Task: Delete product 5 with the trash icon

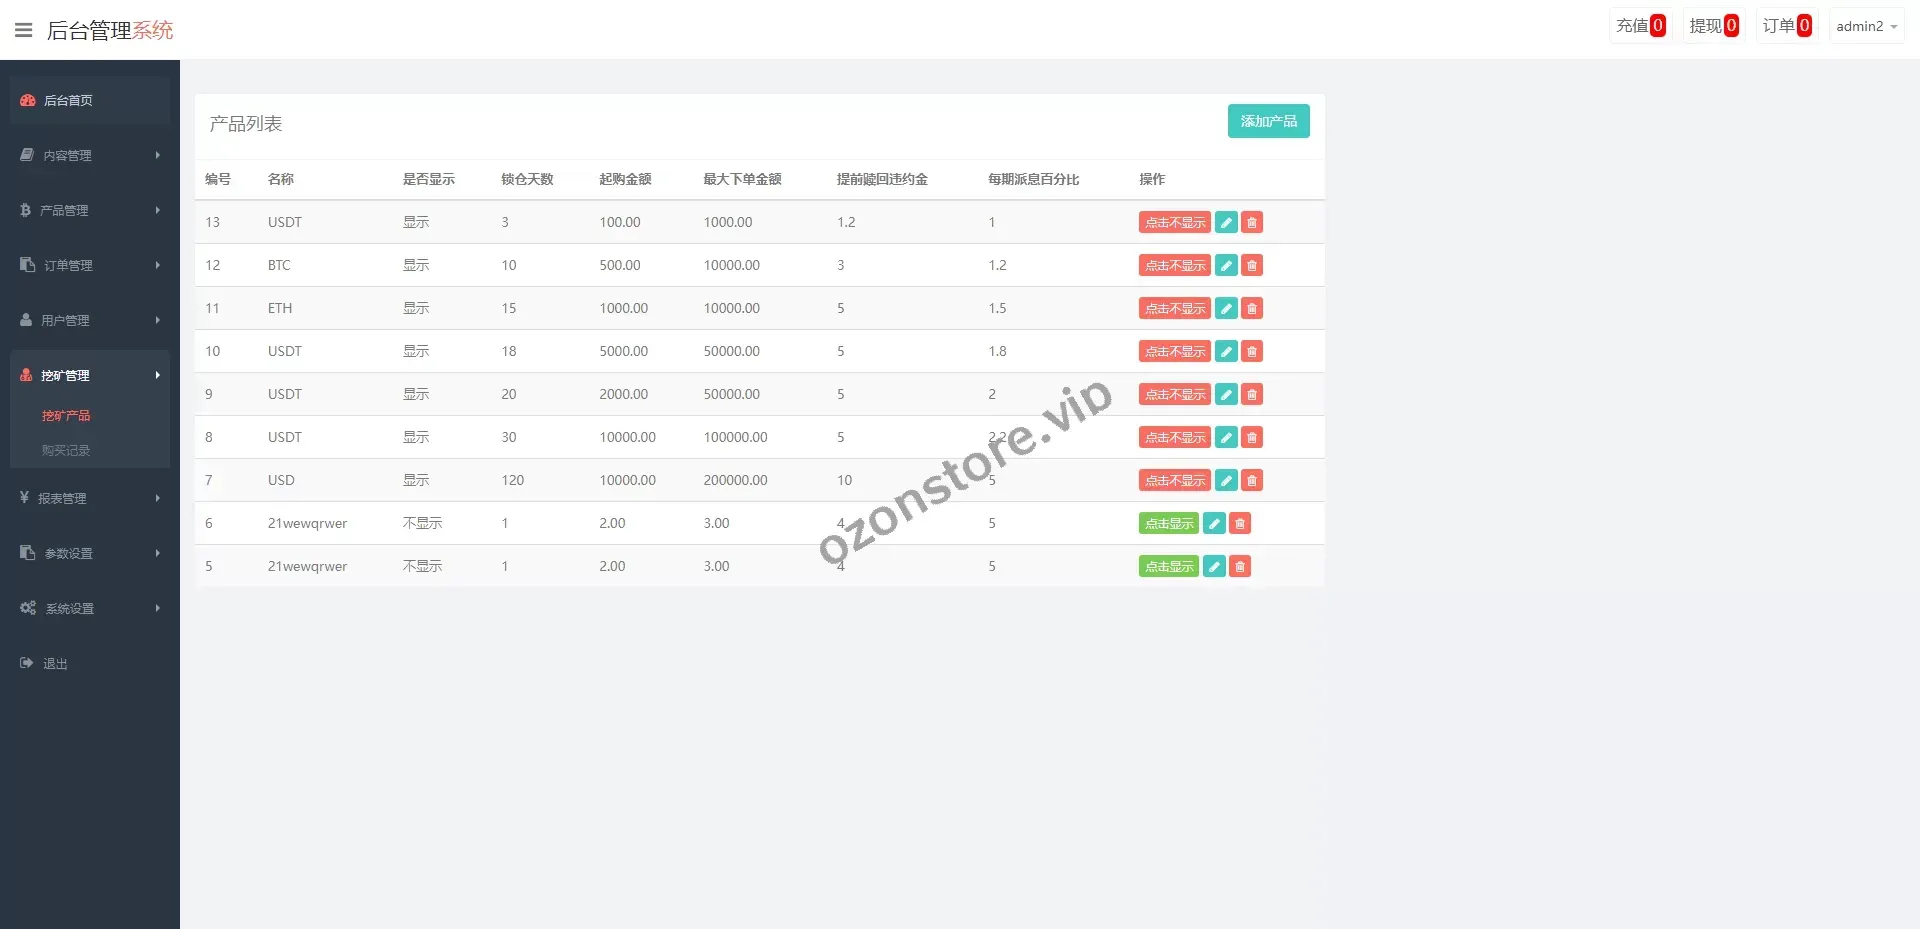Action: tap(1240, 566)
